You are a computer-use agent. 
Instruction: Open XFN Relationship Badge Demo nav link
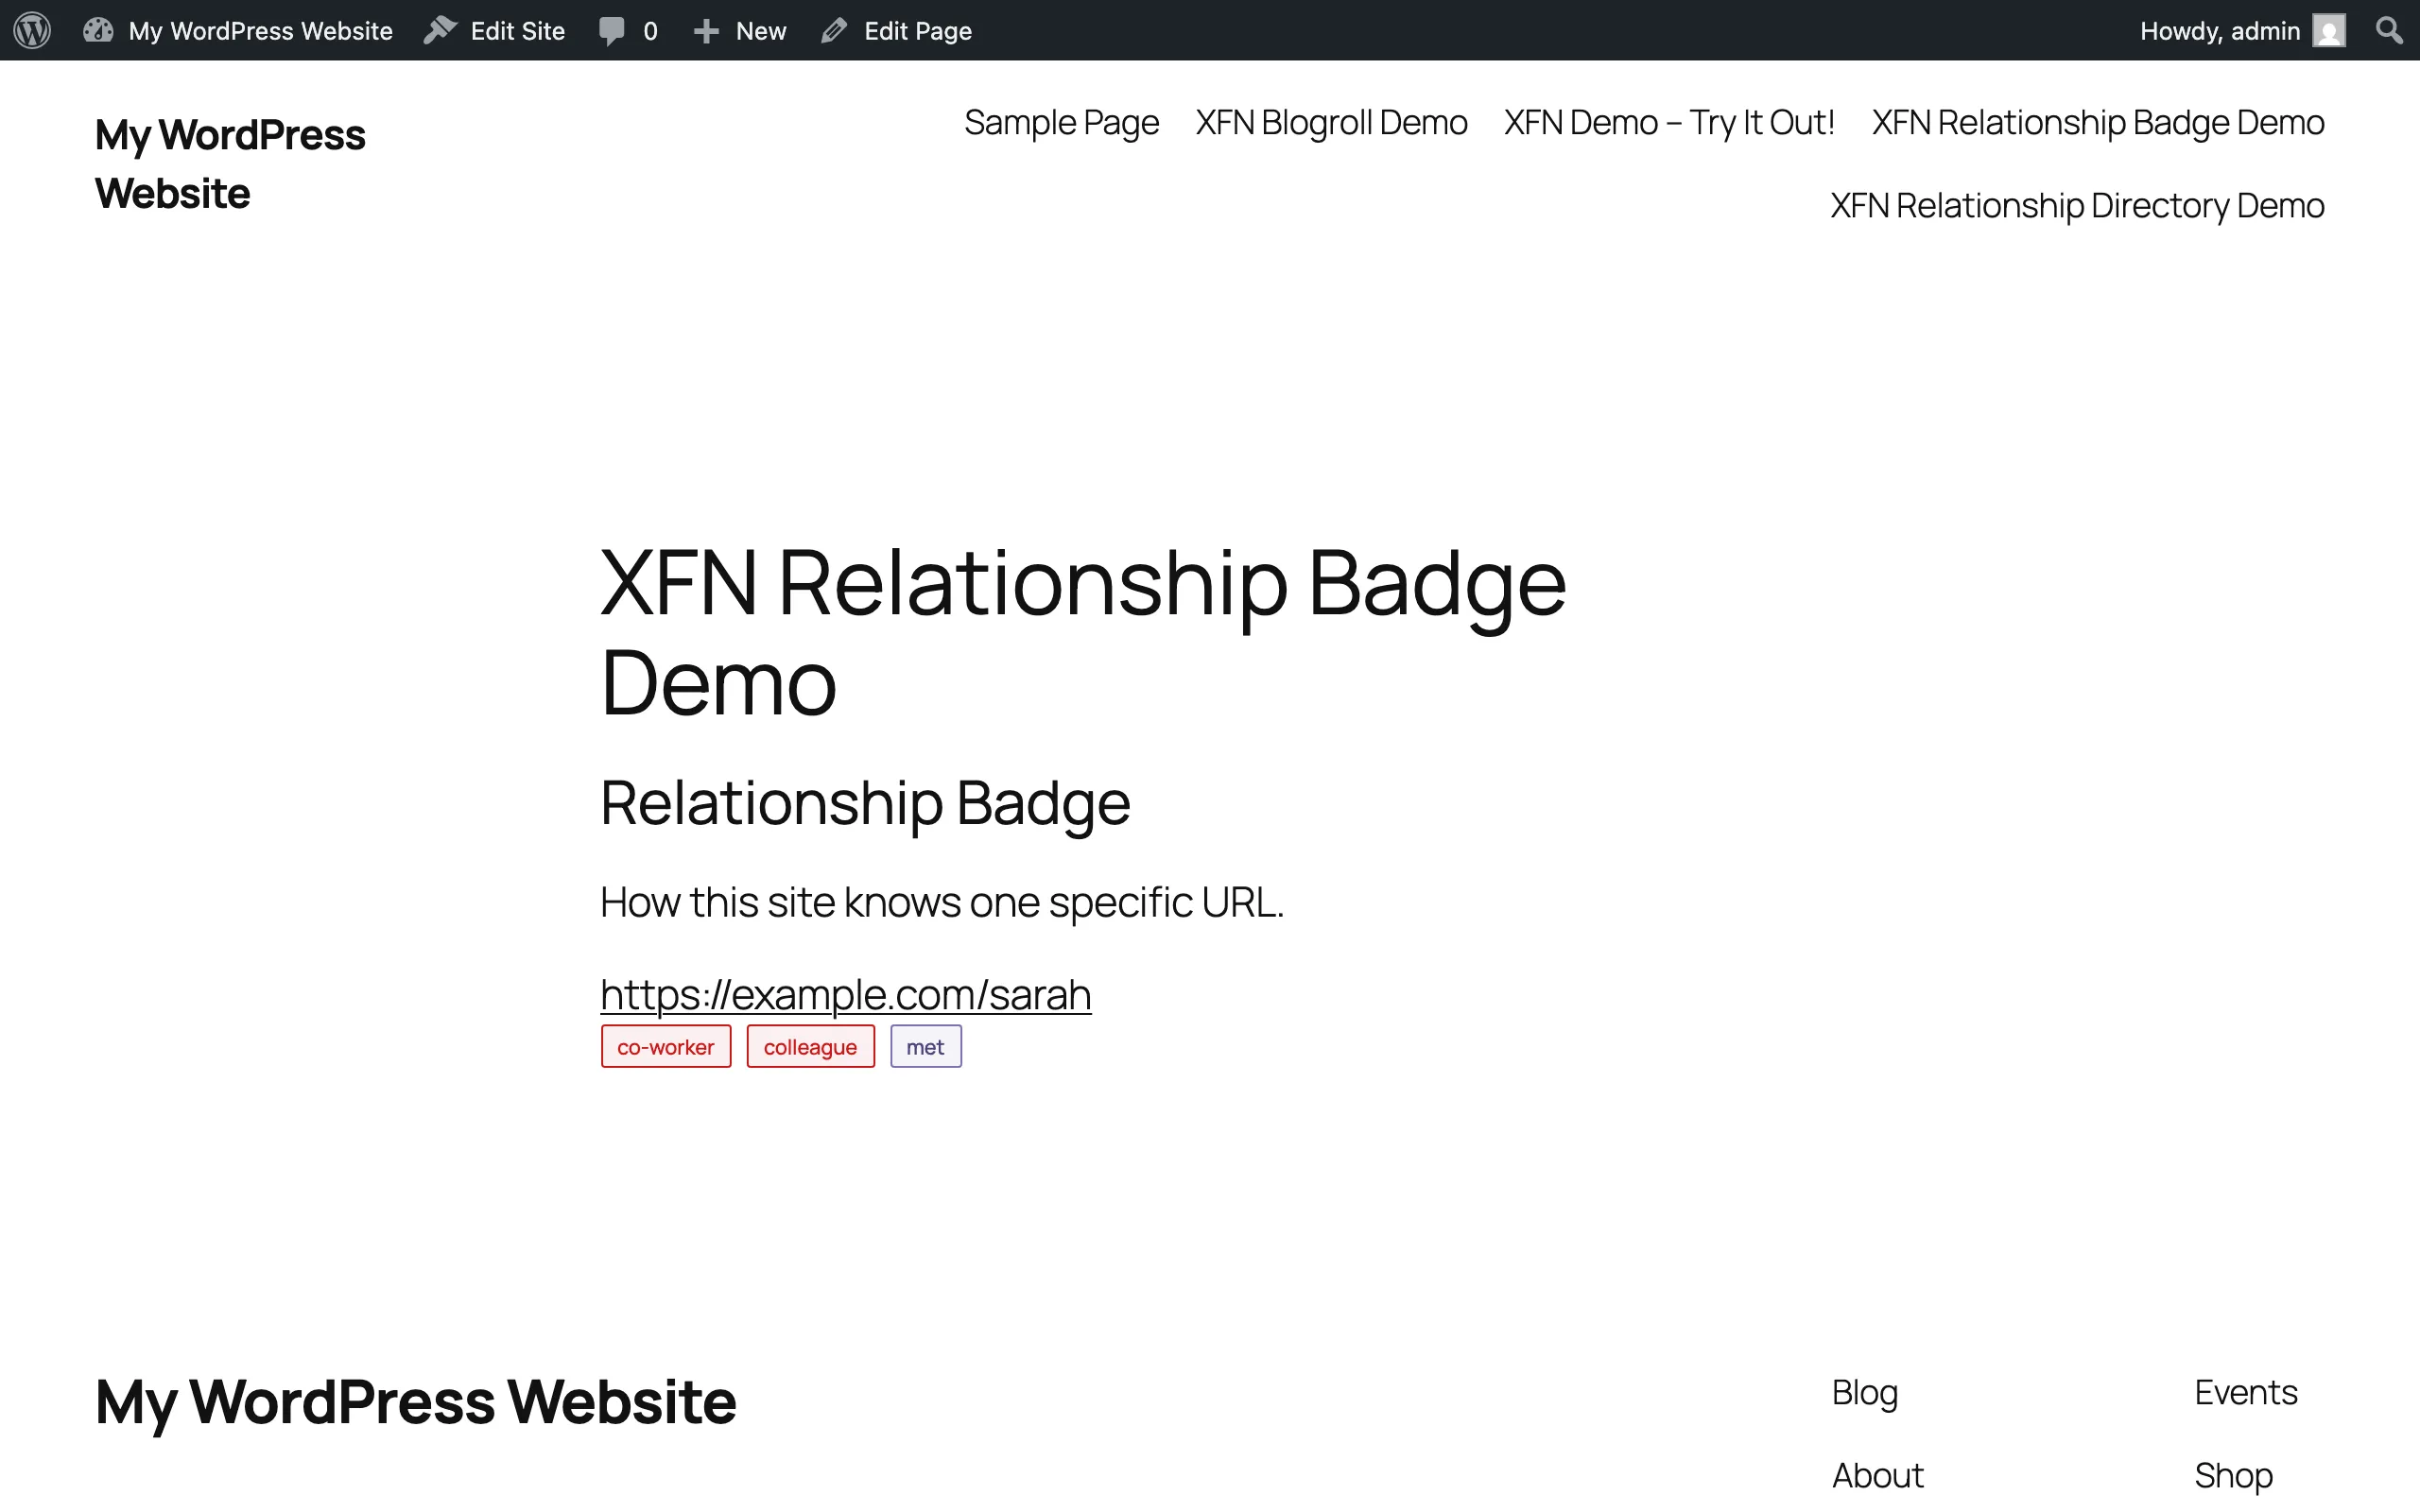tap(2098, 122)
